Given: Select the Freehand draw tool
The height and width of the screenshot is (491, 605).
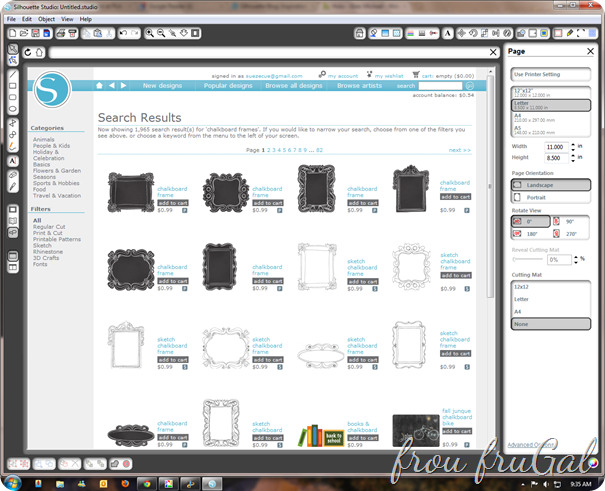Looking at the screenshot, I should point(13,146).
